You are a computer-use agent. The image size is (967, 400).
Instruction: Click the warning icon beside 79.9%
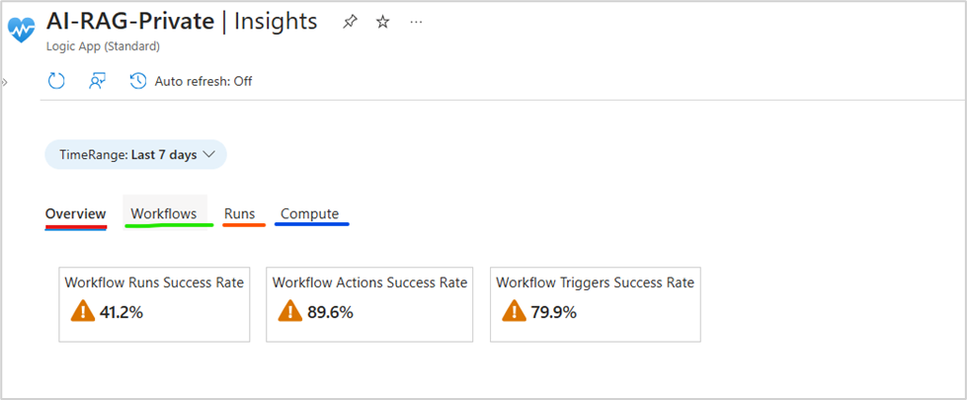514,311
